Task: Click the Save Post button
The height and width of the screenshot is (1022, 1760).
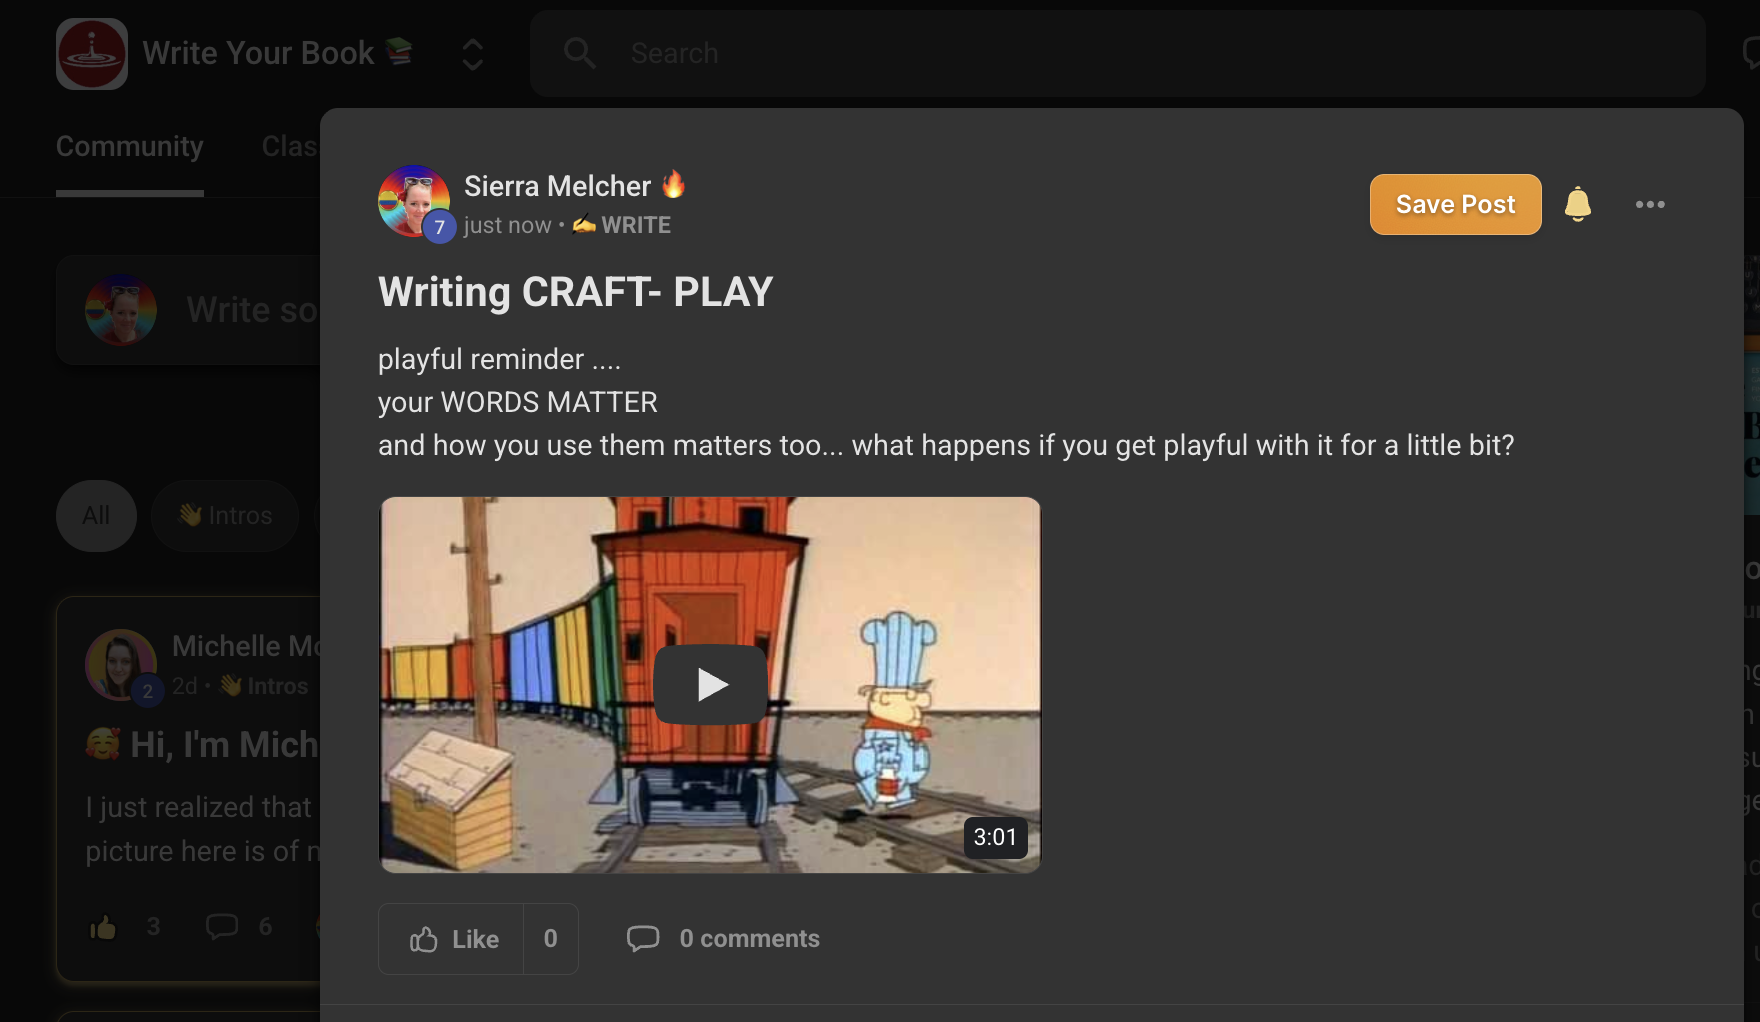Action: (1455, 204)
